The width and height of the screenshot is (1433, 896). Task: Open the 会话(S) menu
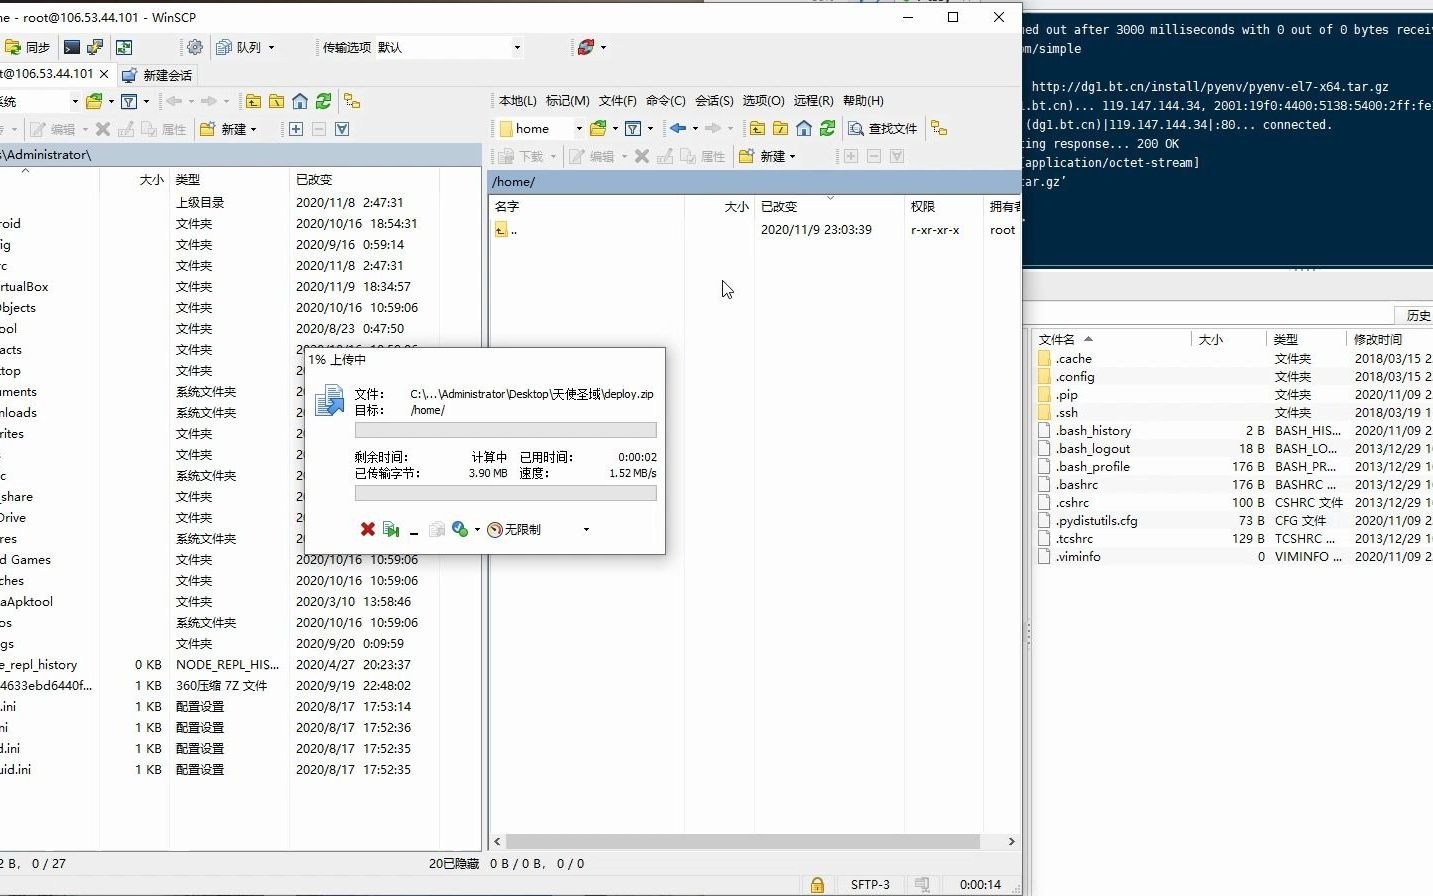(x=714, y=101)
